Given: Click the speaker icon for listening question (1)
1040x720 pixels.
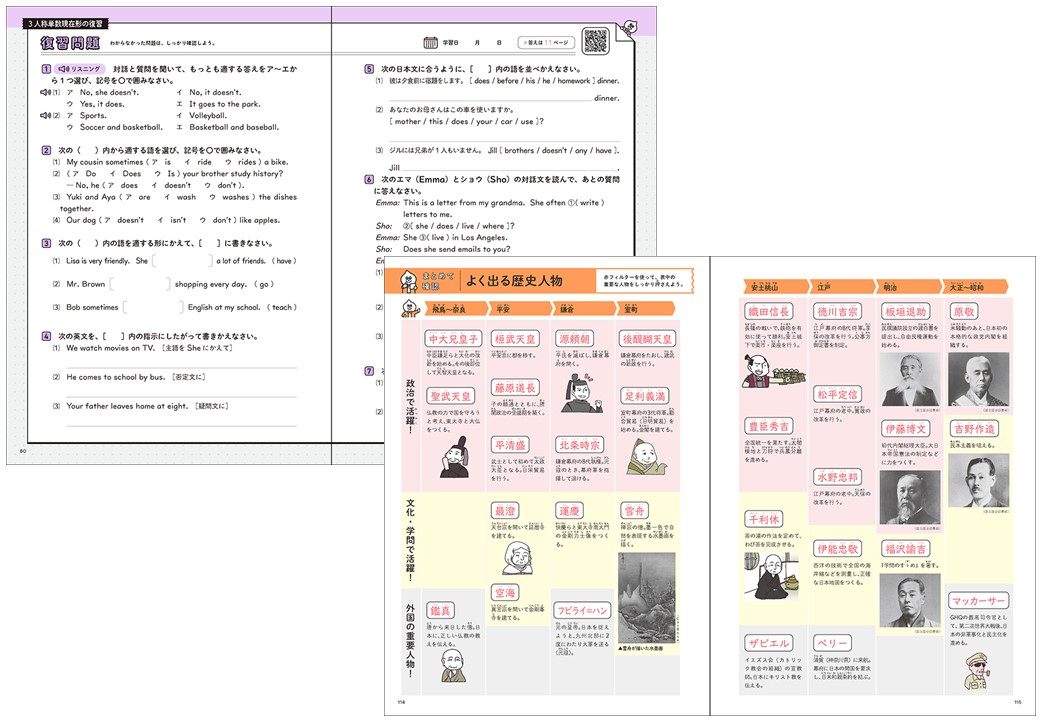Looking at the screenshot, I should point(46,93).
